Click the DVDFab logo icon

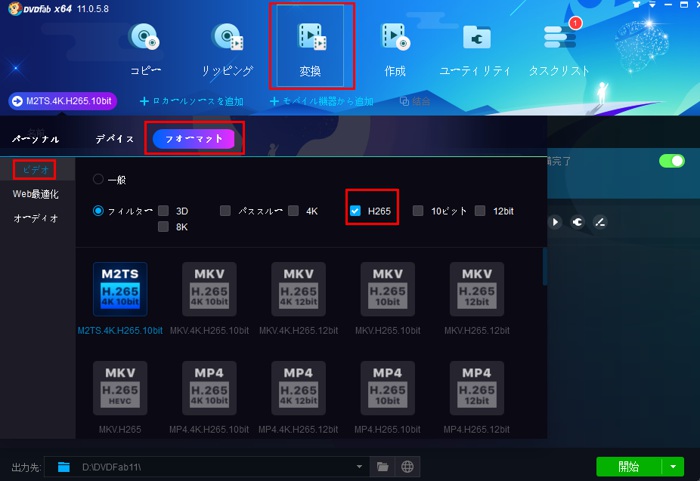tap(15, 8)
